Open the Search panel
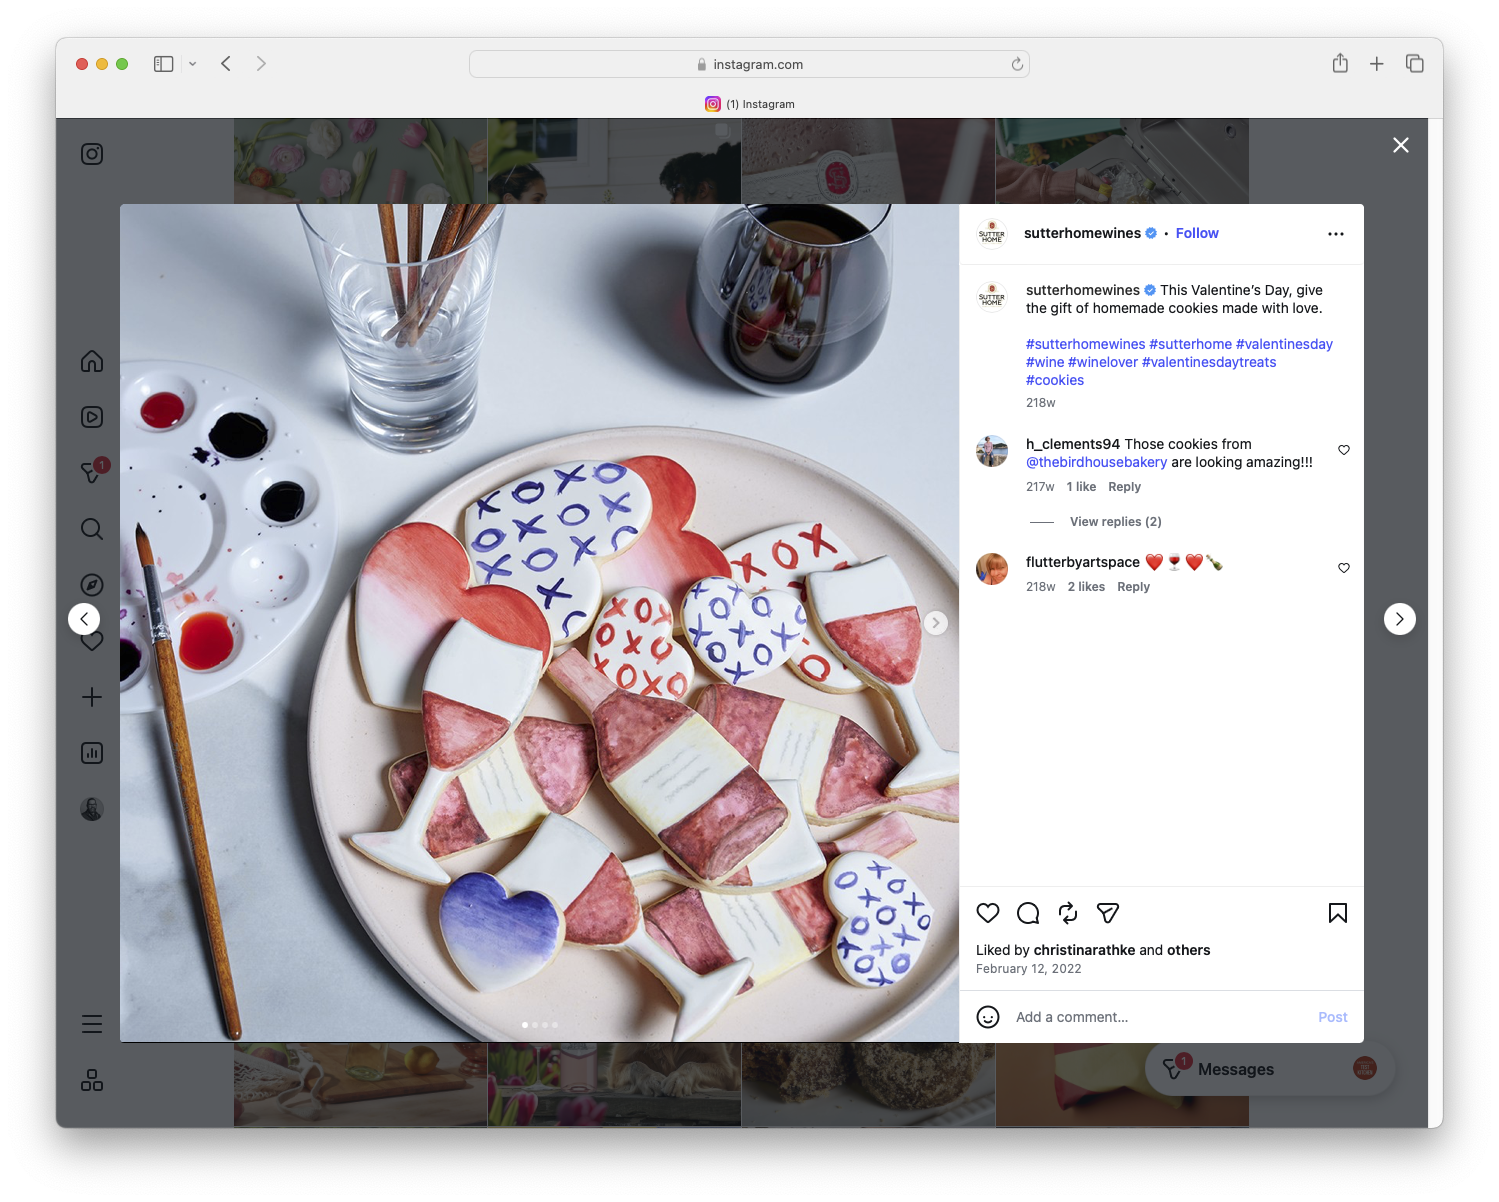This screenshot has height=1202, width=1499. 91,529
